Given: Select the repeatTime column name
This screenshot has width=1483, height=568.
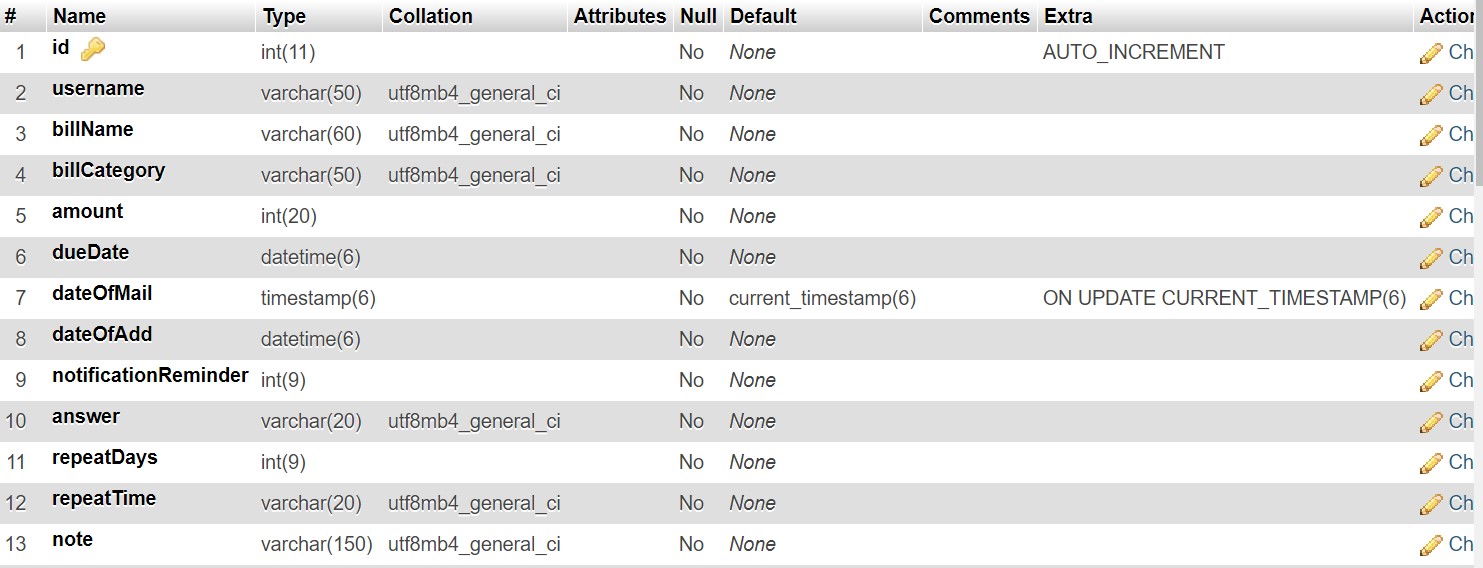Looking at the screenshot, I should point(104,498).
